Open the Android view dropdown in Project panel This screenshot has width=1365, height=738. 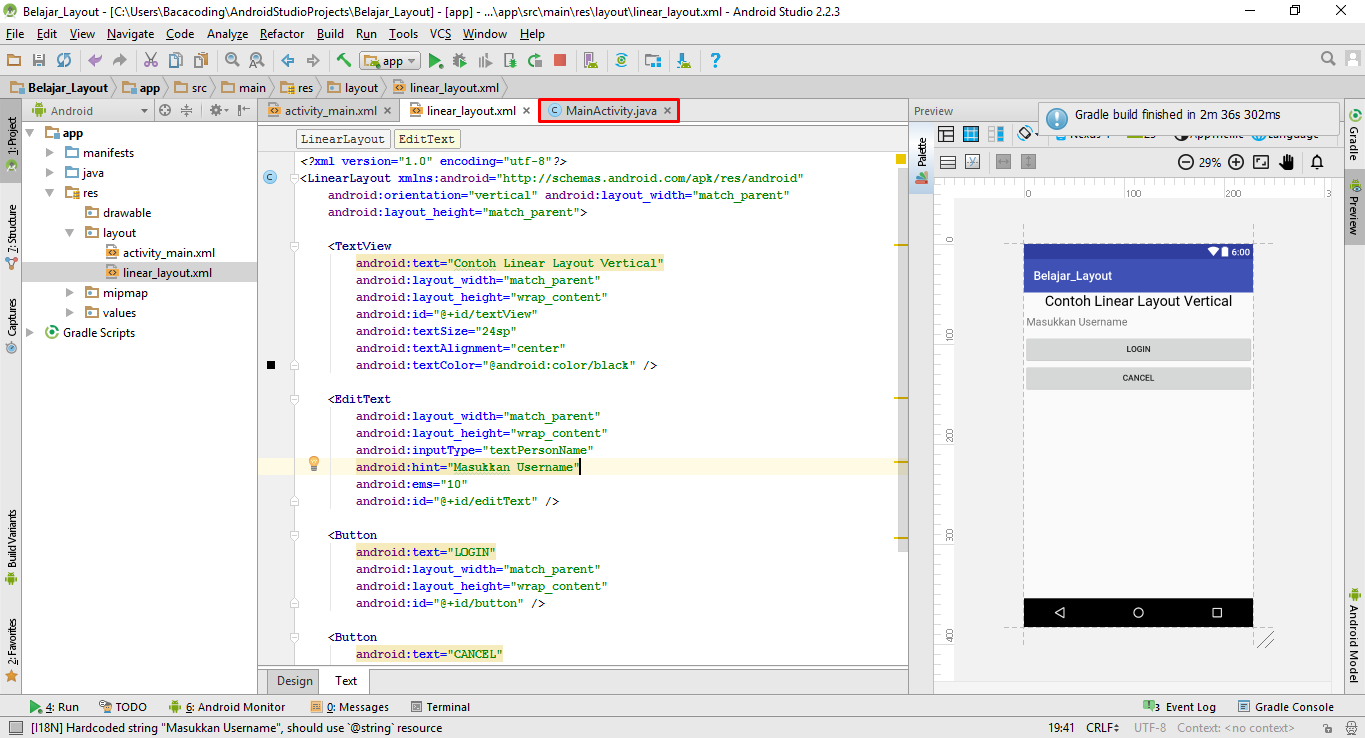pos(144,110)
